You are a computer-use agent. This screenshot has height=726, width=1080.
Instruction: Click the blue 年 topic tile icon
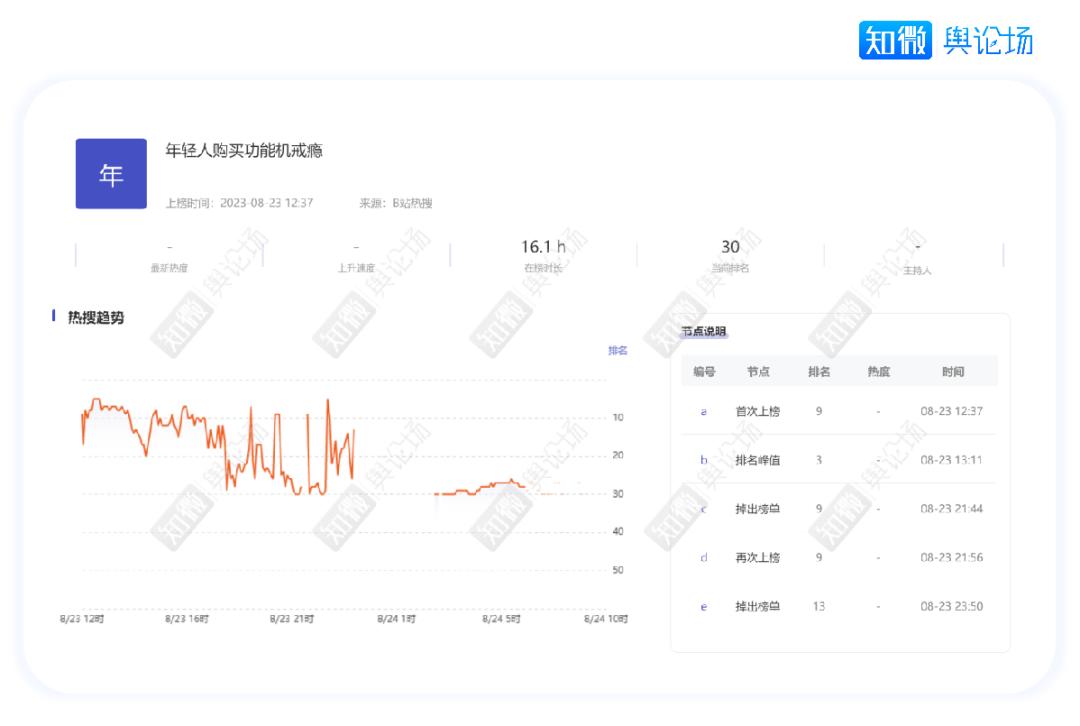[111, 174]
